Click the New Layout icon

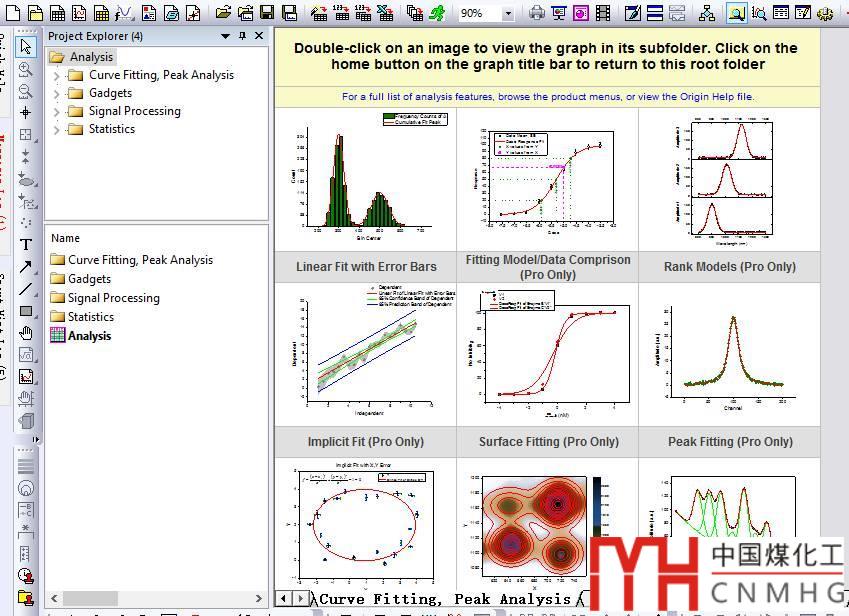click(x=148, y=13)
